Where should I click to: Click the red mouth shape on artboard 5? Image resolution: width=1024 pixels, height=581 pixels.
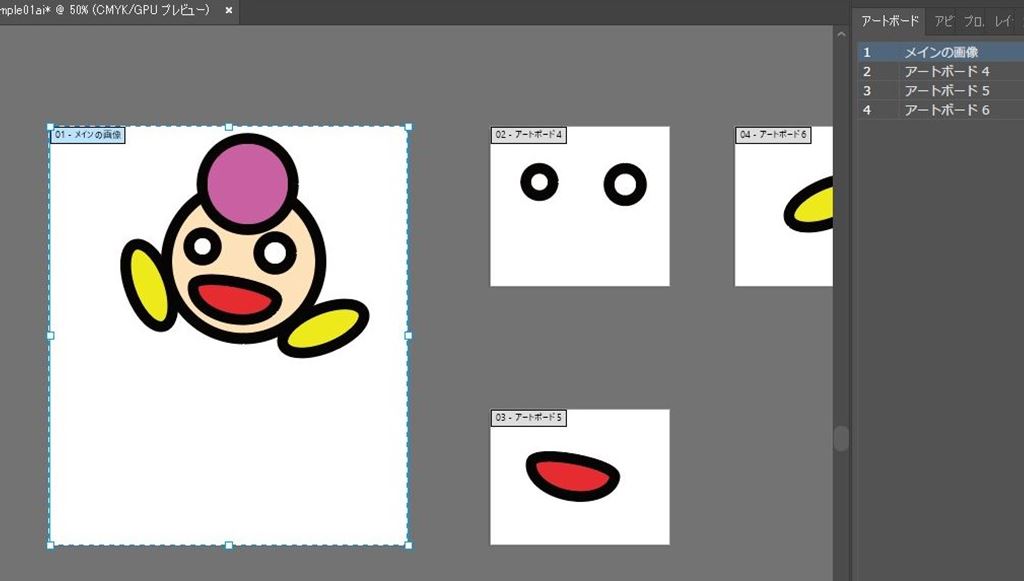572,476
